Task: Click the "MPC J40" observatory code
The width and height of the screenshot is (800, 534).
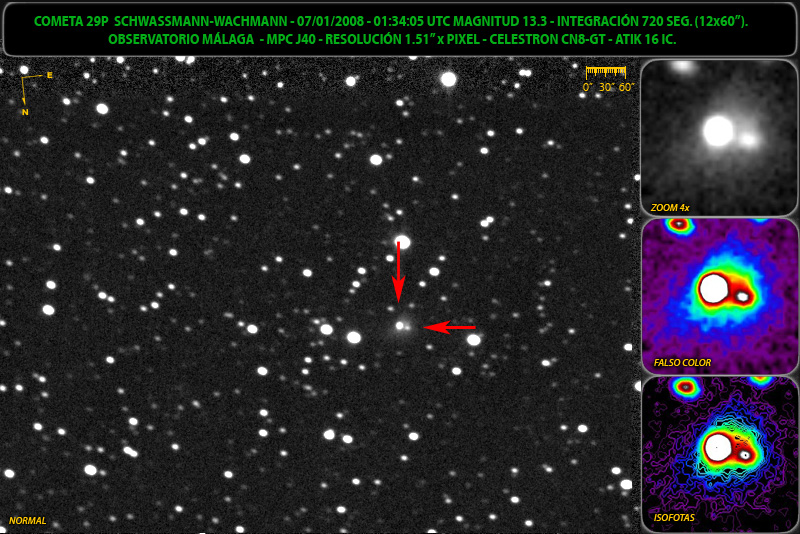Action: pos(291,39)
